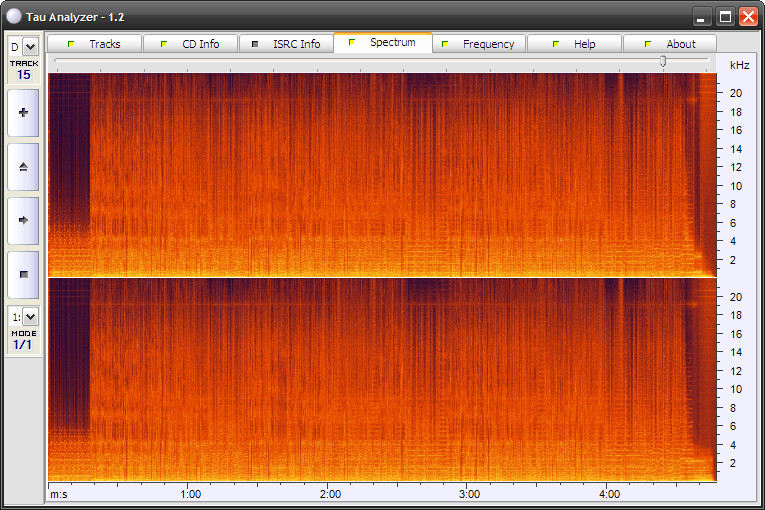The width and height of the screenshot is (765, 510).
Task: Click the Tau Analyzer title bar icon
Action: click(14, 16)
